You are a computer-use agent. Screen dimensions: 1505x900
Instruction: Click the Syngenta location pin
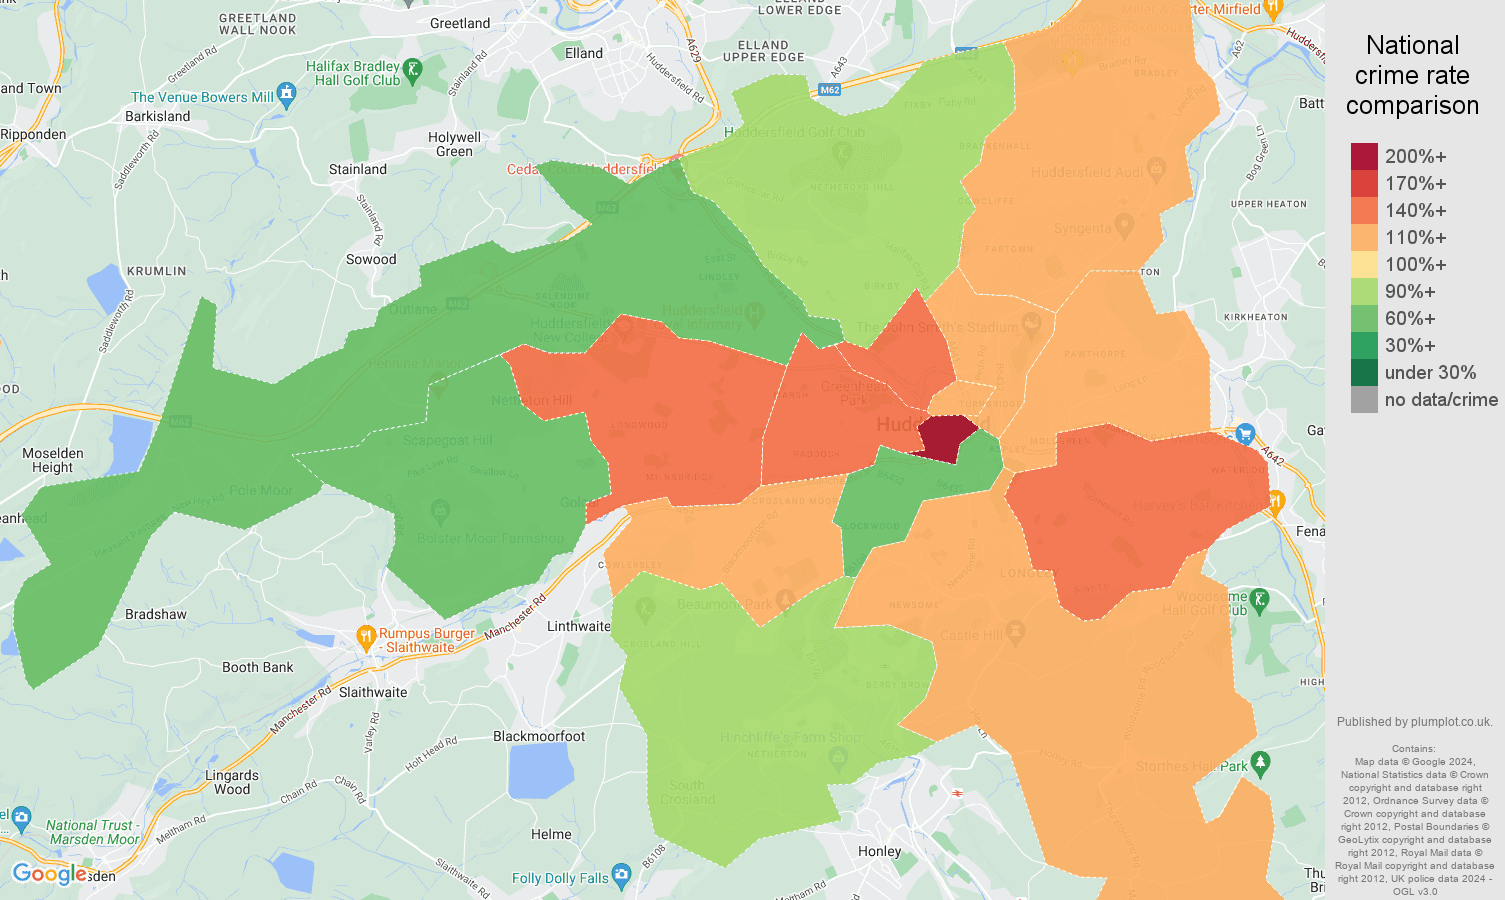coord(1124,226)
